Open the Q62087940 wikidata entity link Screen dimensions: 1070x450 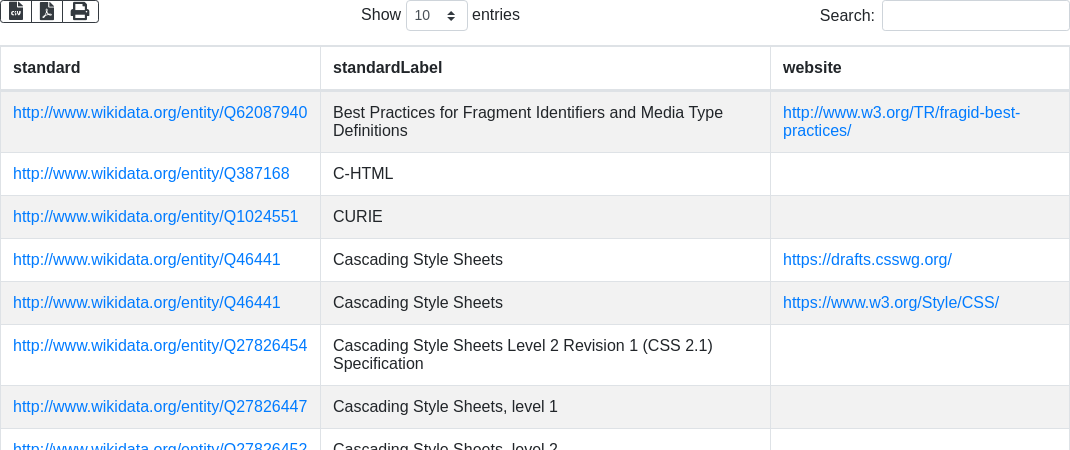click(x=160, y=113)
